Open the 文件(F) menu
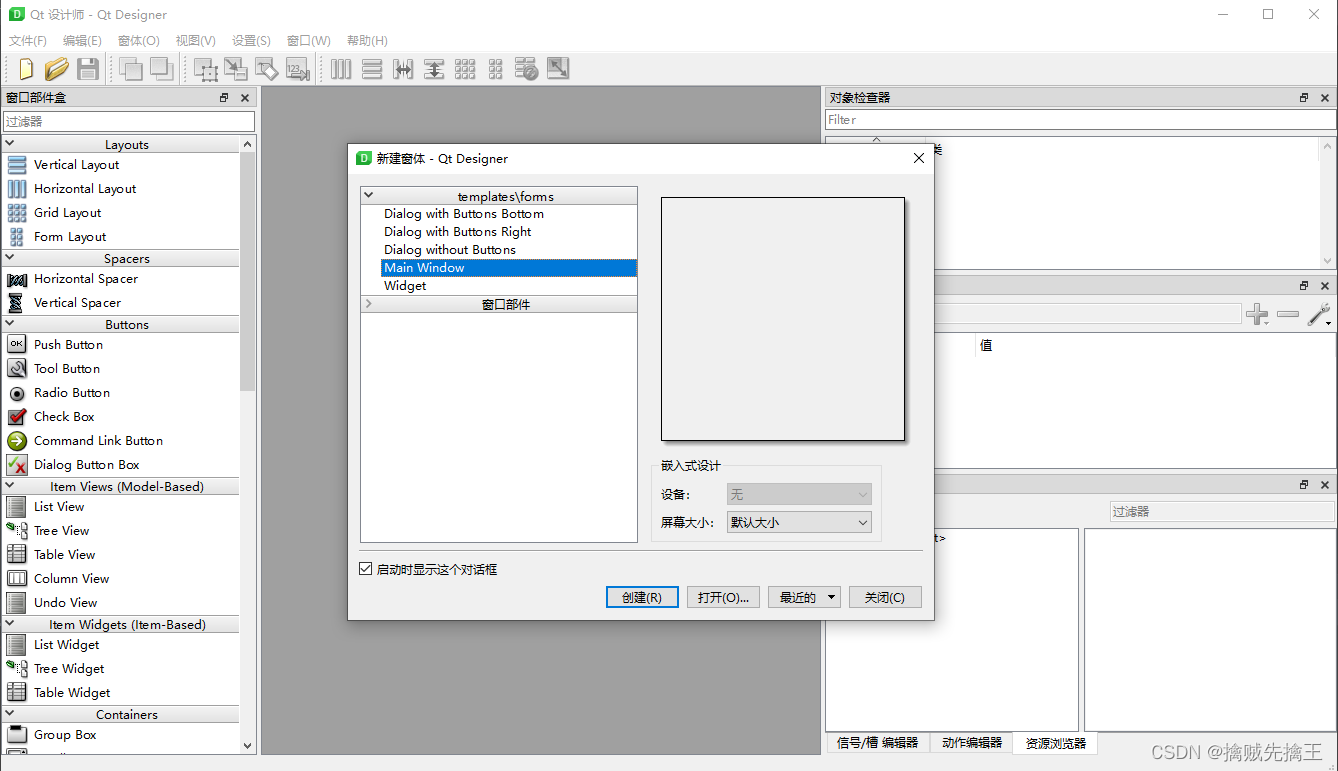 (x=28, y=41)
